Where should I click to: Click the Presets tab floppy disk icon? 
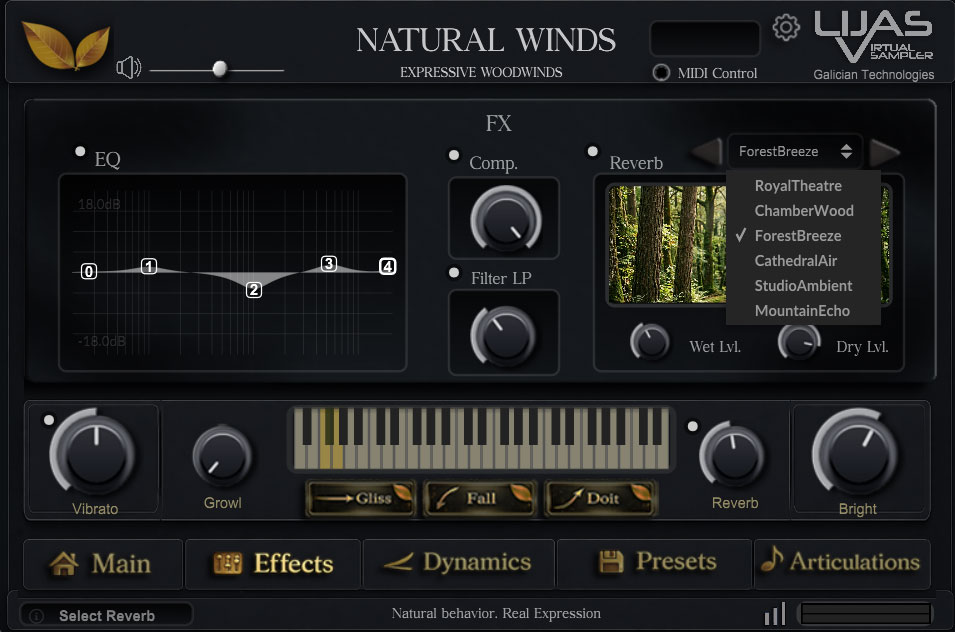click(x=611, y=561)
